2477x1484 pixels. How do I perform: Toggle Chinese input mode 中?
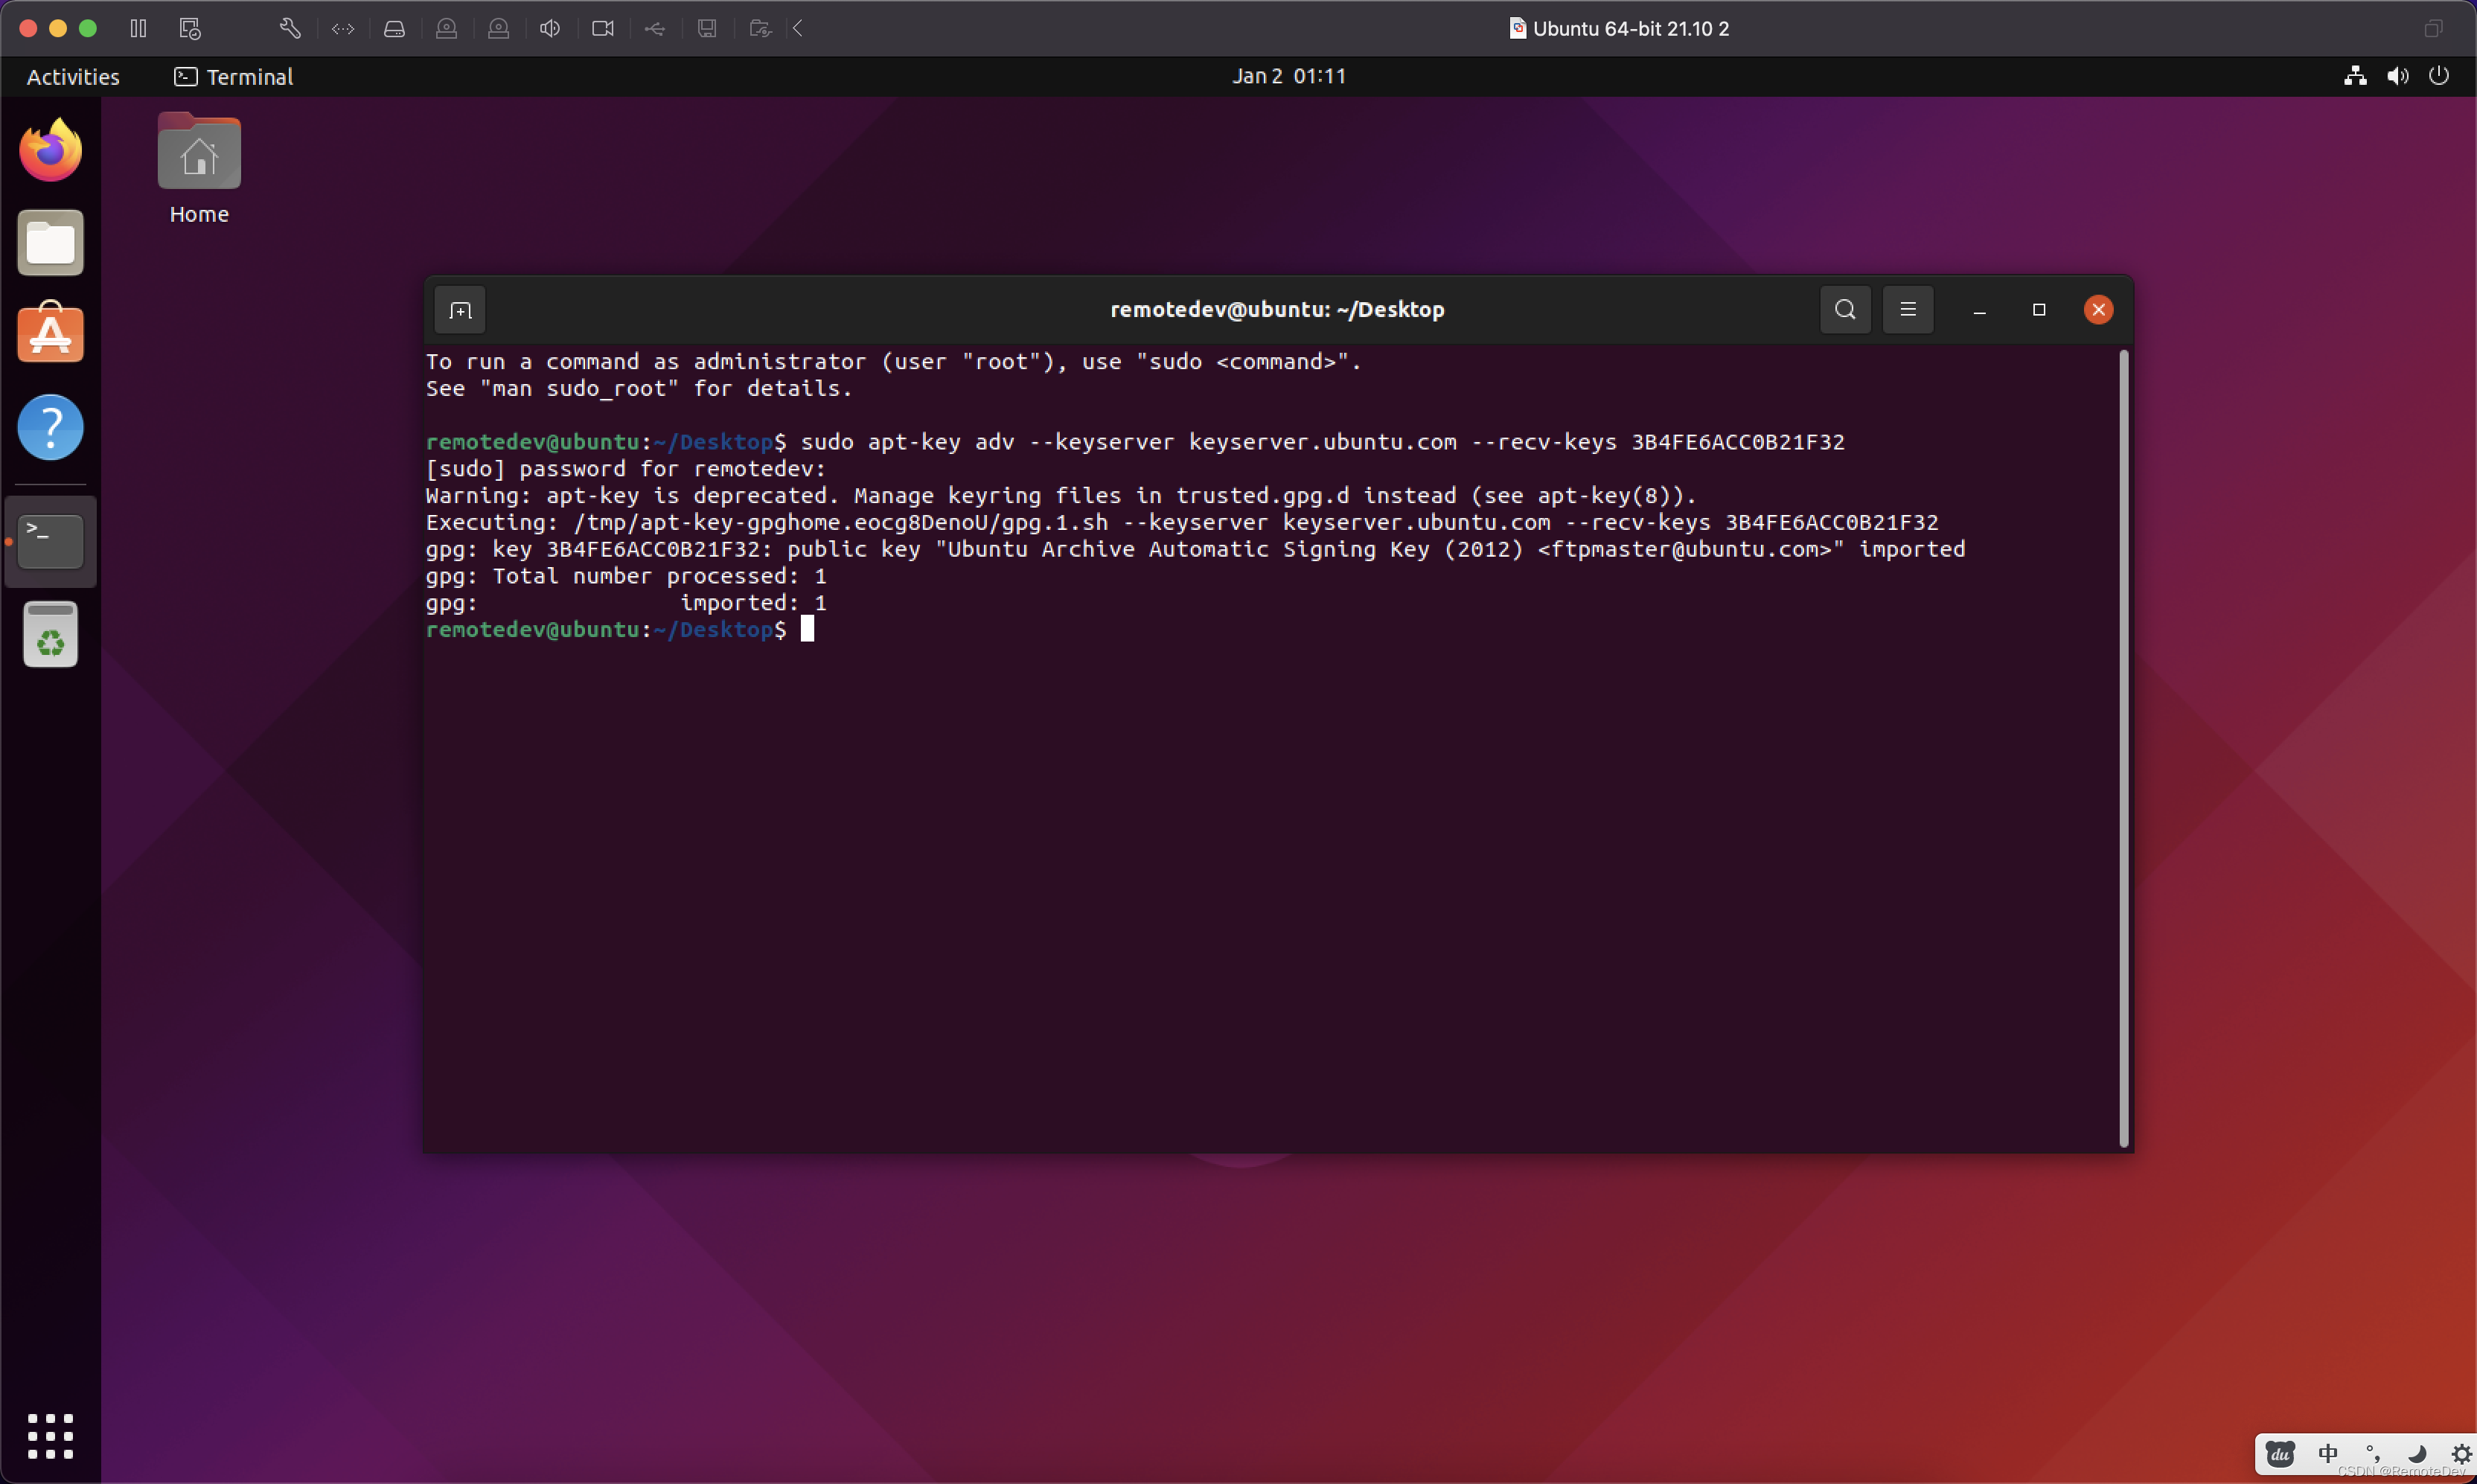point(2328,1453)
